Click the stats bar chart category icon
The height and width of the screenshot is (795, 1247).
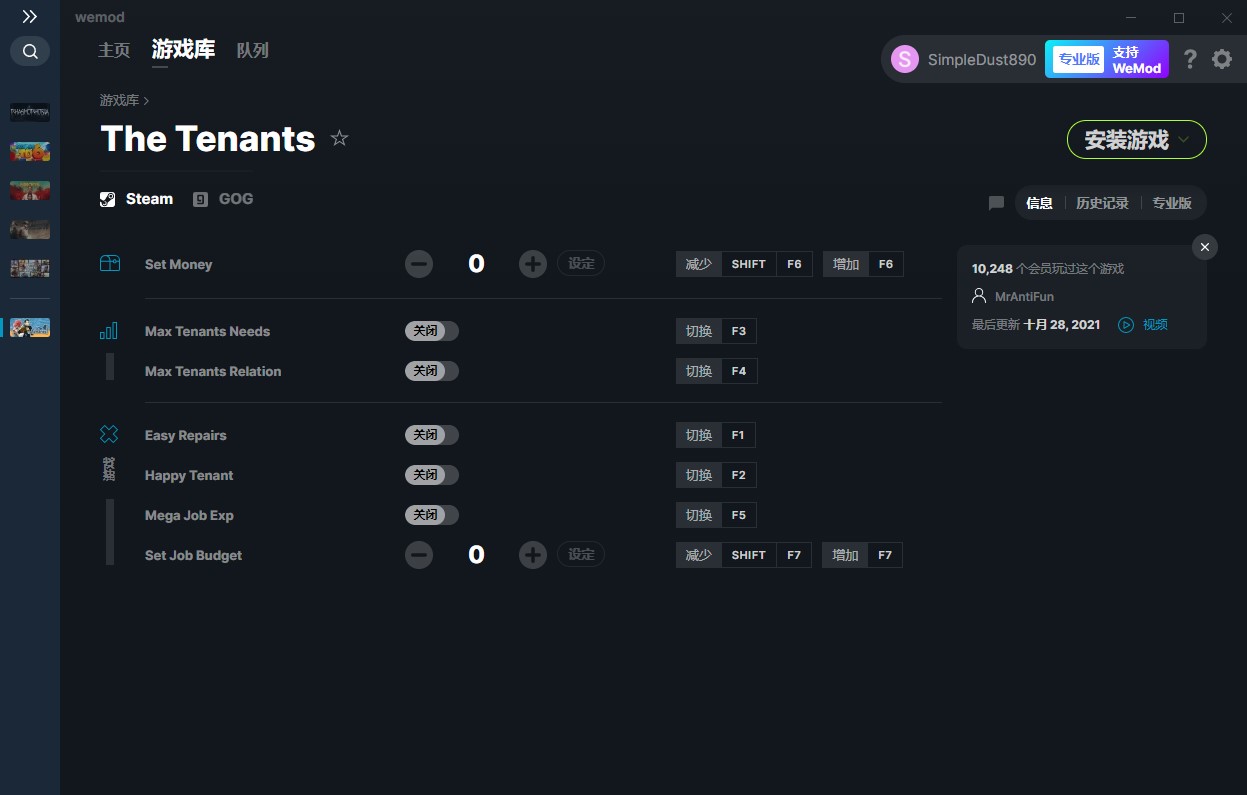coord(109,330)
